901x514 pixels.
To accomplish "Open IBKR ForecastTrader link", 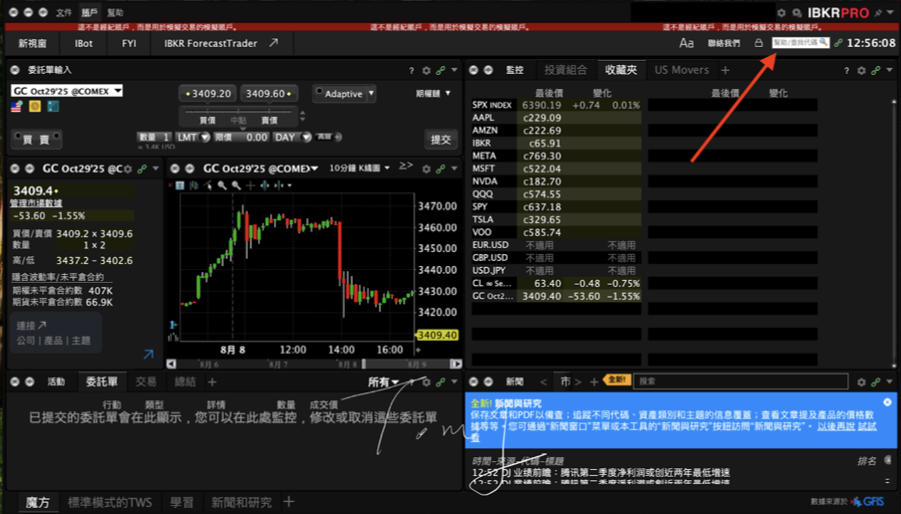I will pos(221,43).
